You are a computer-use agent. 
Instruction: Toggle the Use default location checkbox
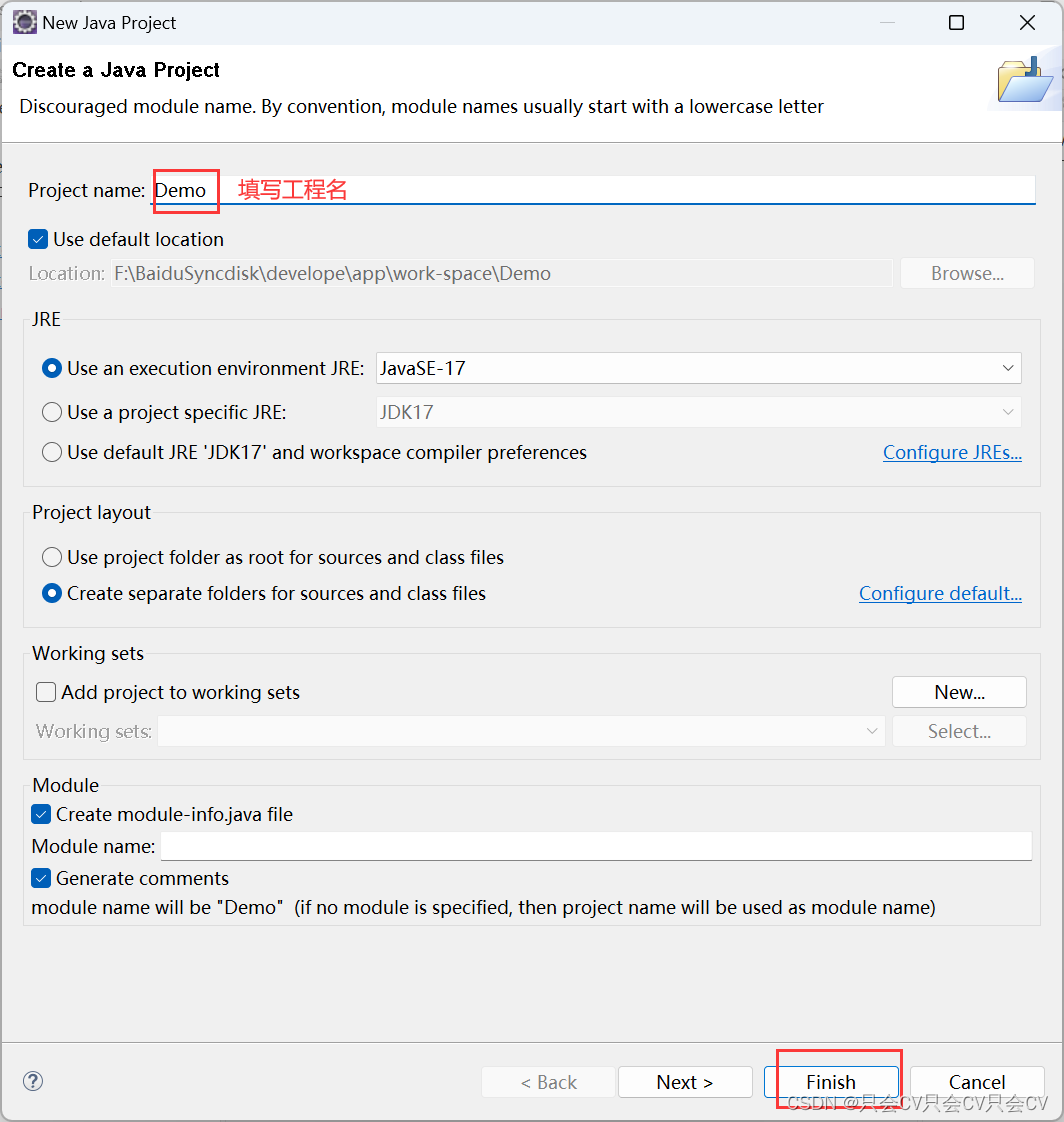[37, 239]
